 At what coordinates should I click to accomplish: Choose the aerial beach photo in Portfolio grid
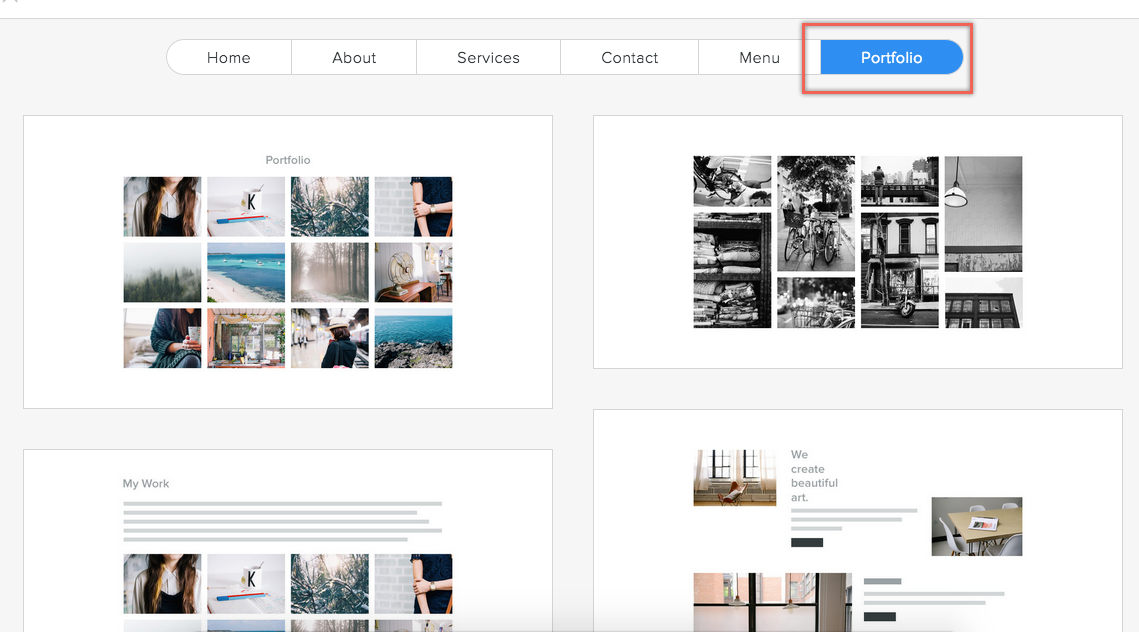pos(246,272)
